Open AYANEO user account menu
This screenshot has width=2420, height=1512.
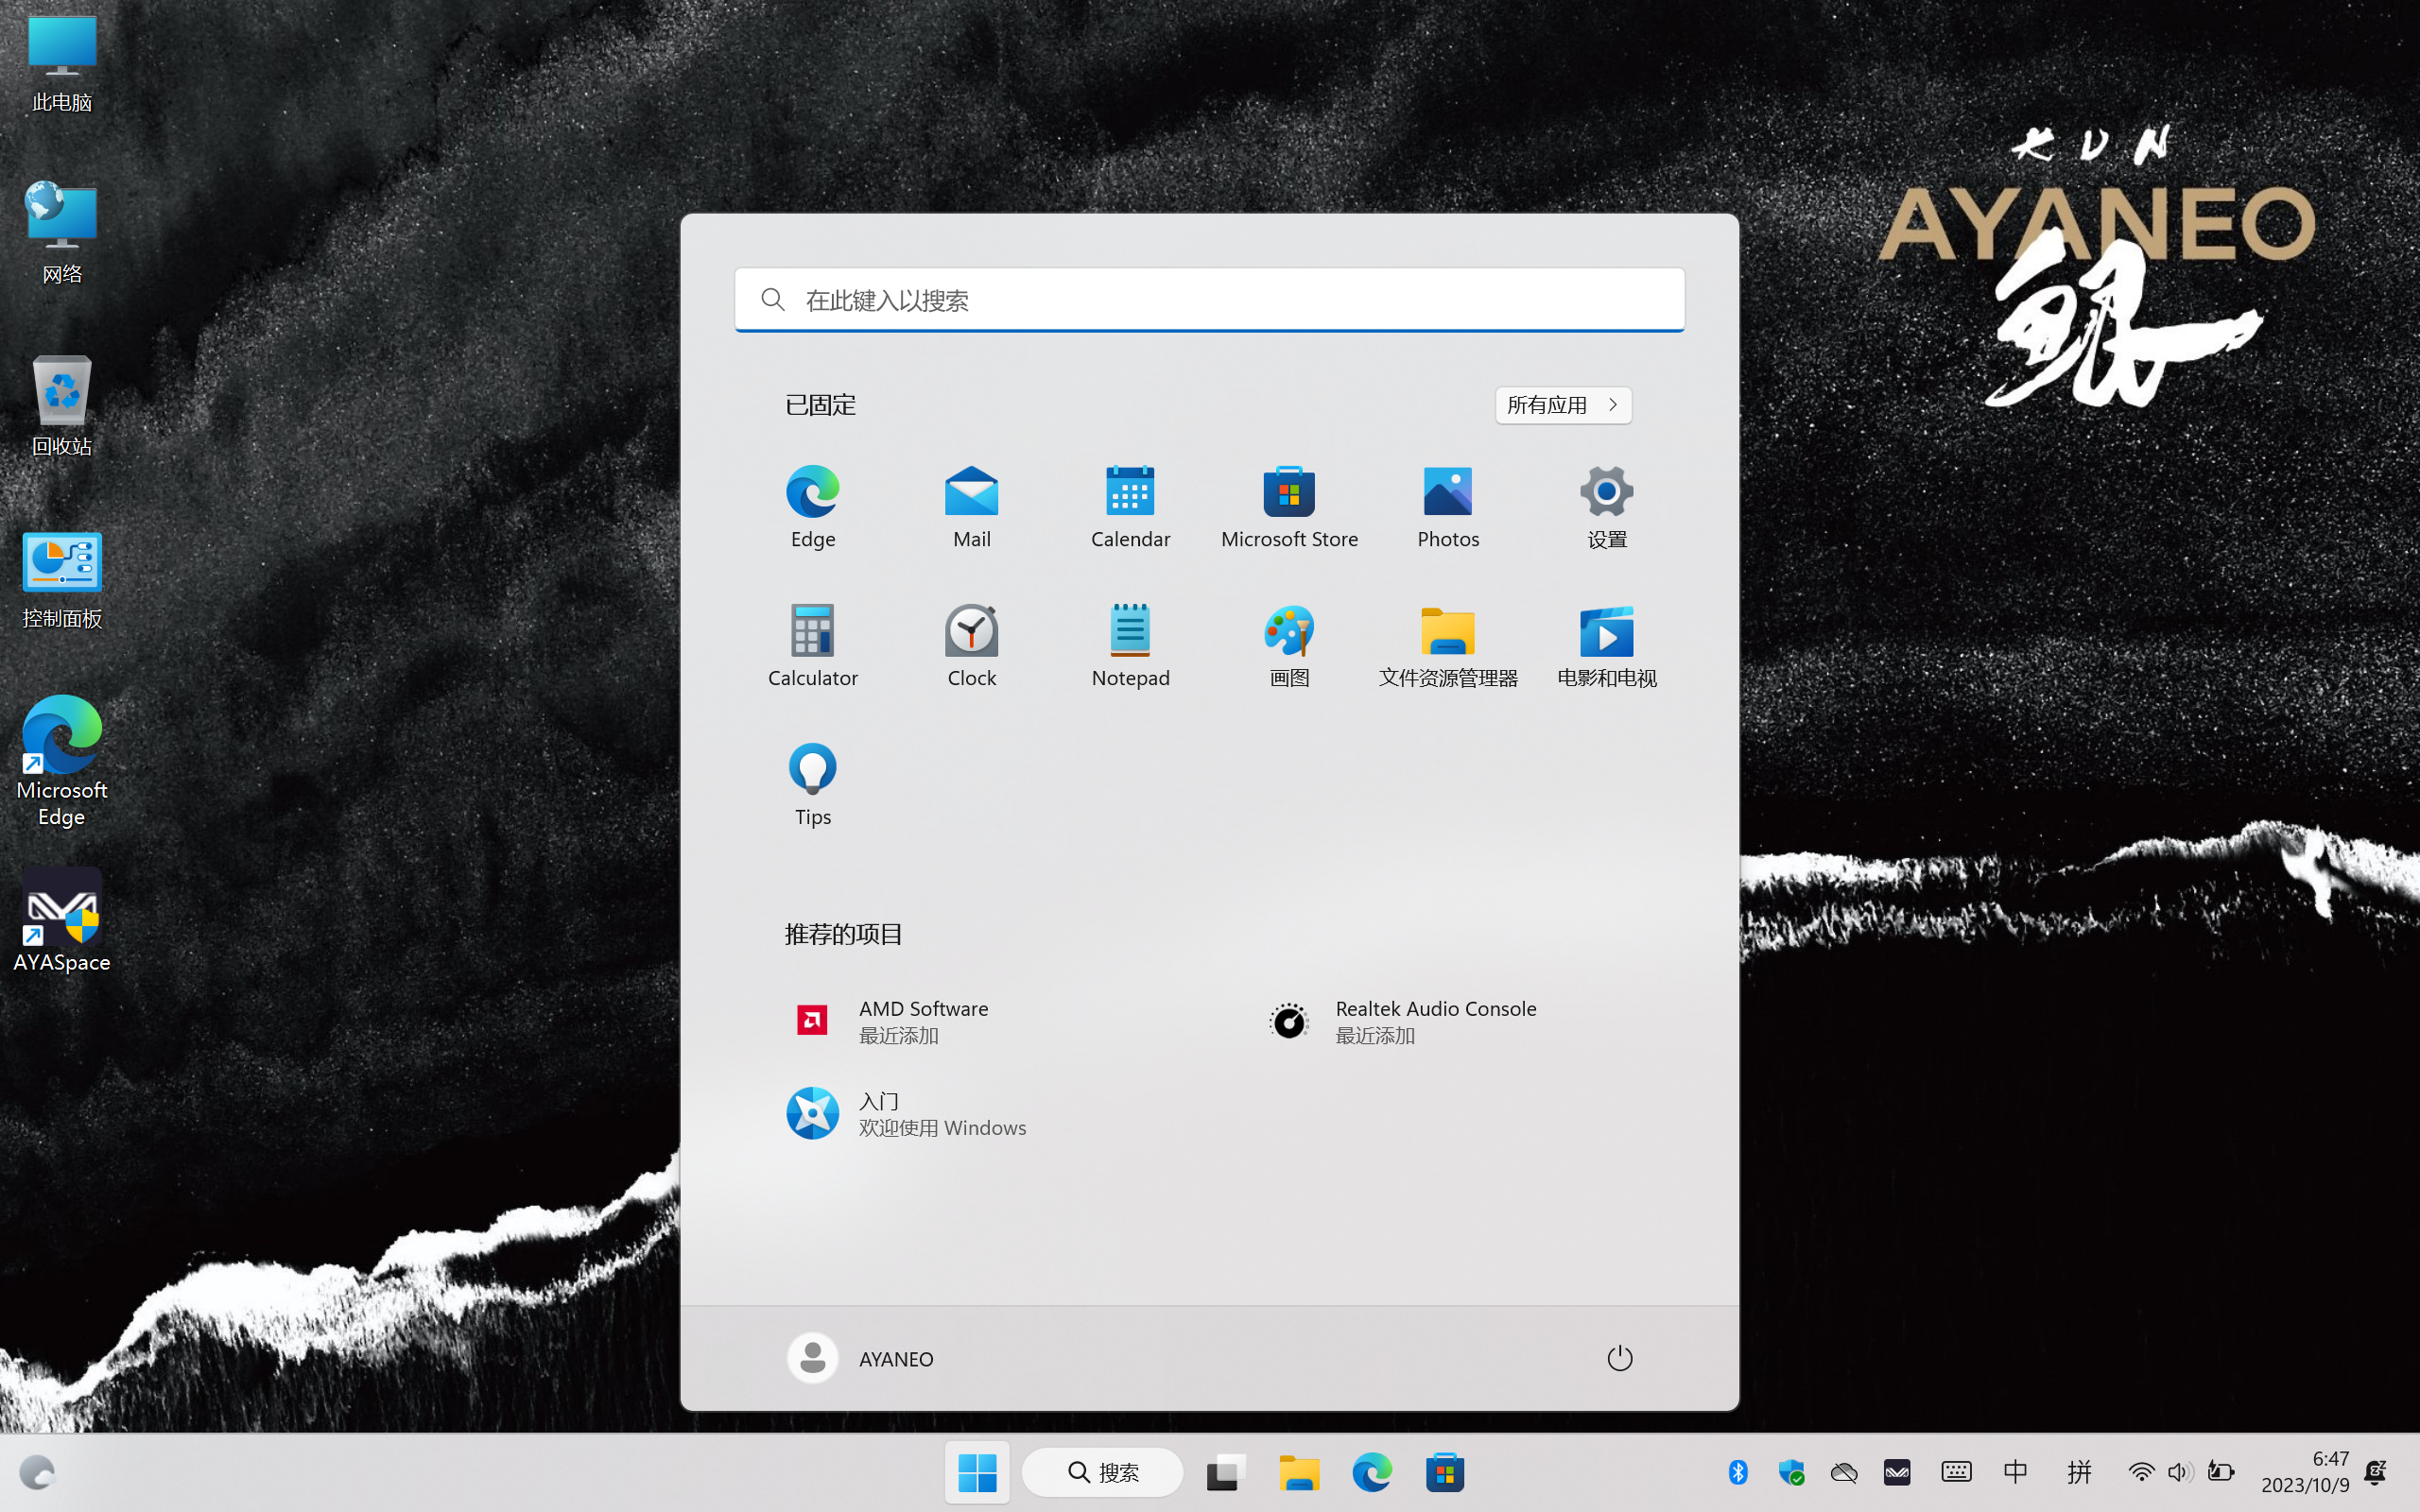(x=861, y=1358)
